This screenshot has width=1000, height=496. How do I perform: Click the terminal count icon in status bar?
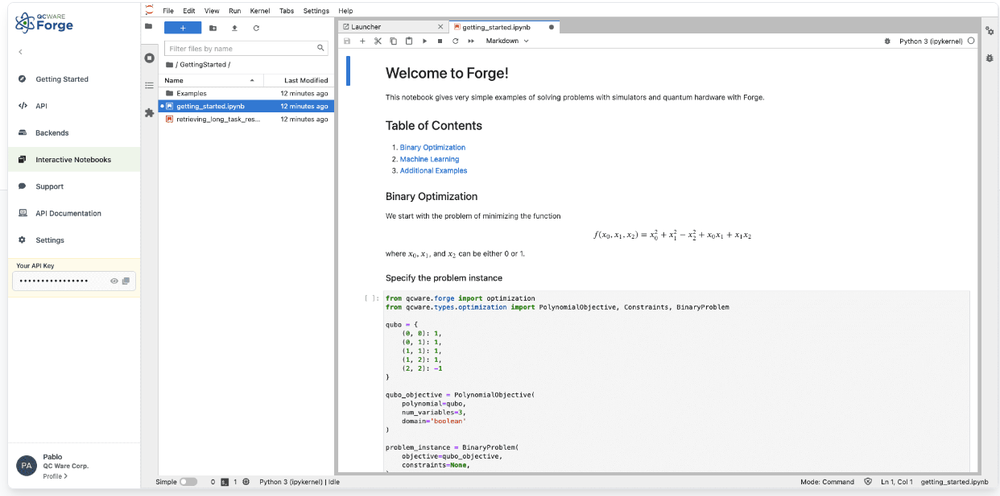point(224,482)
